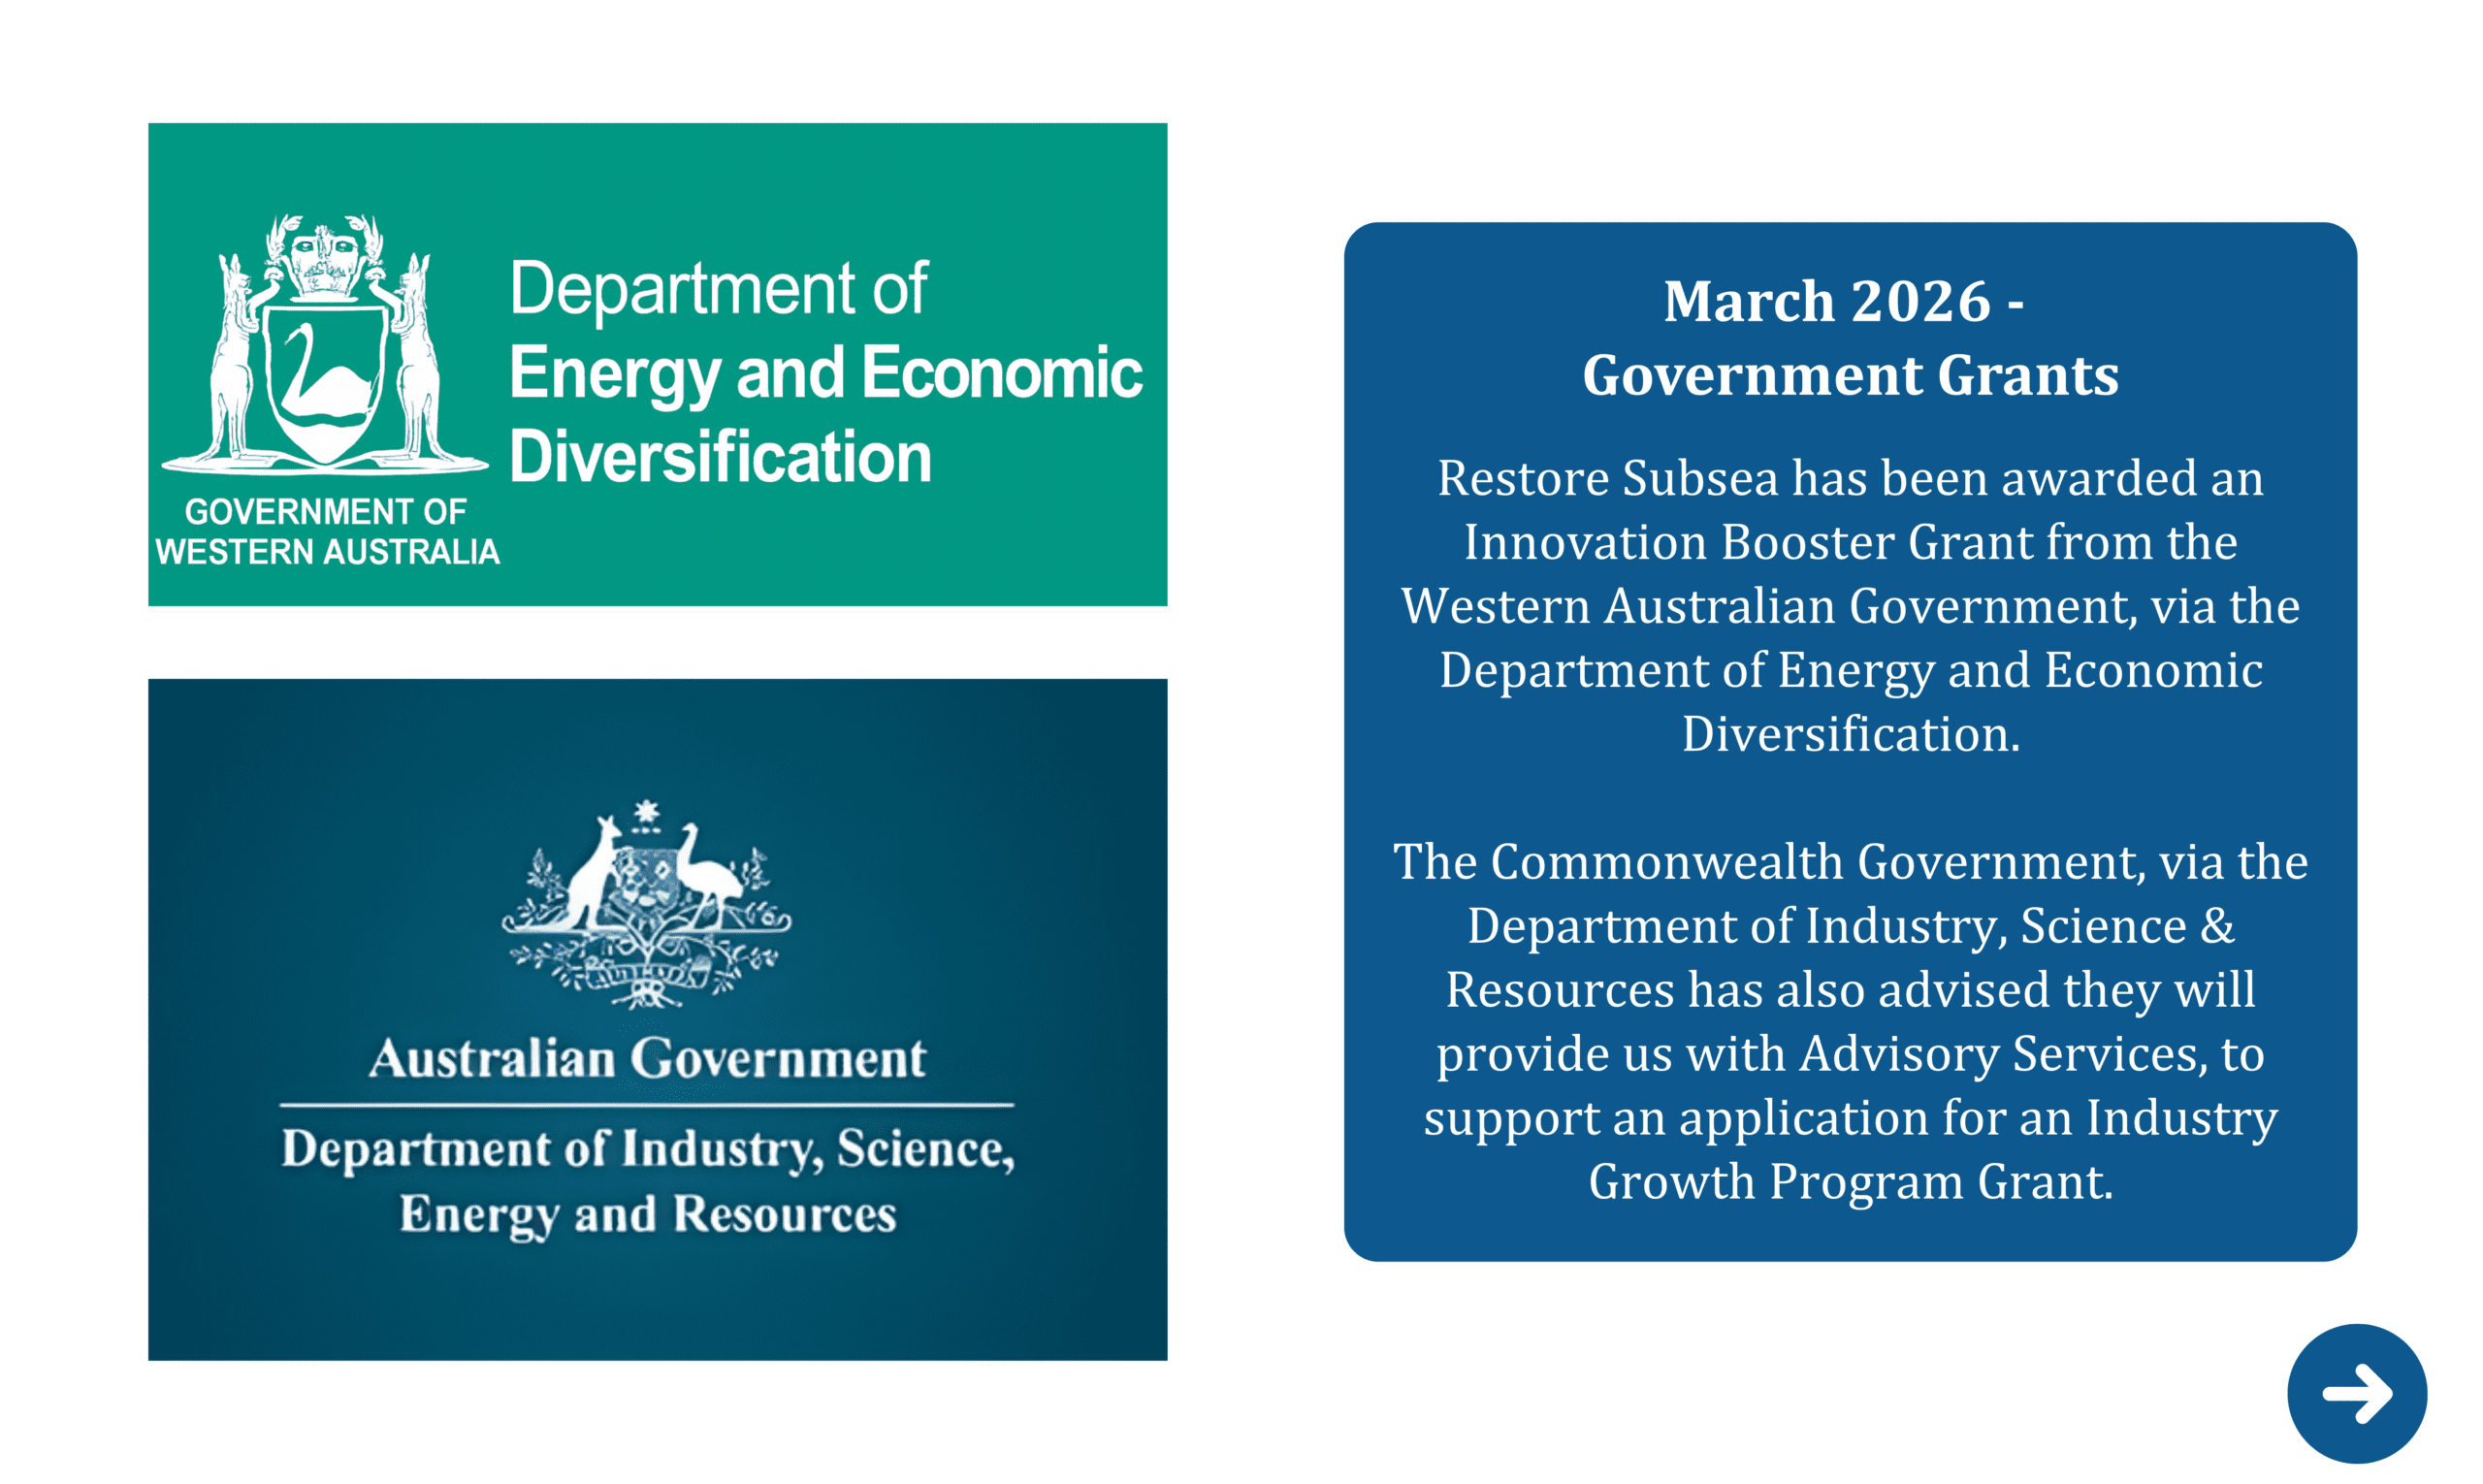Click the 'Government of Western Australia' label text
Viewport: 2483px width, 1484px height.
(325, 533)
